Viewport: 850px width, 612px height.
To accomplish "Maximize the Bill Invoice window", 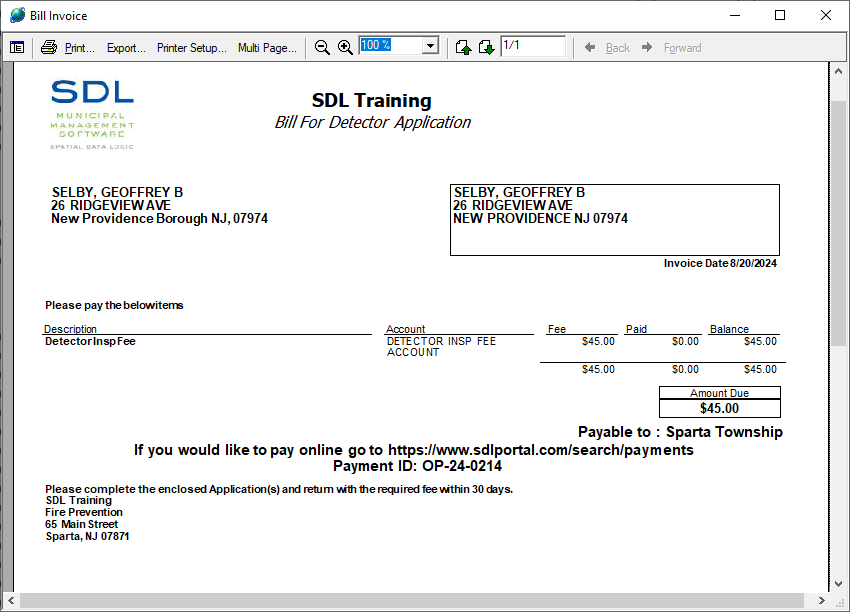I will 780,15.
